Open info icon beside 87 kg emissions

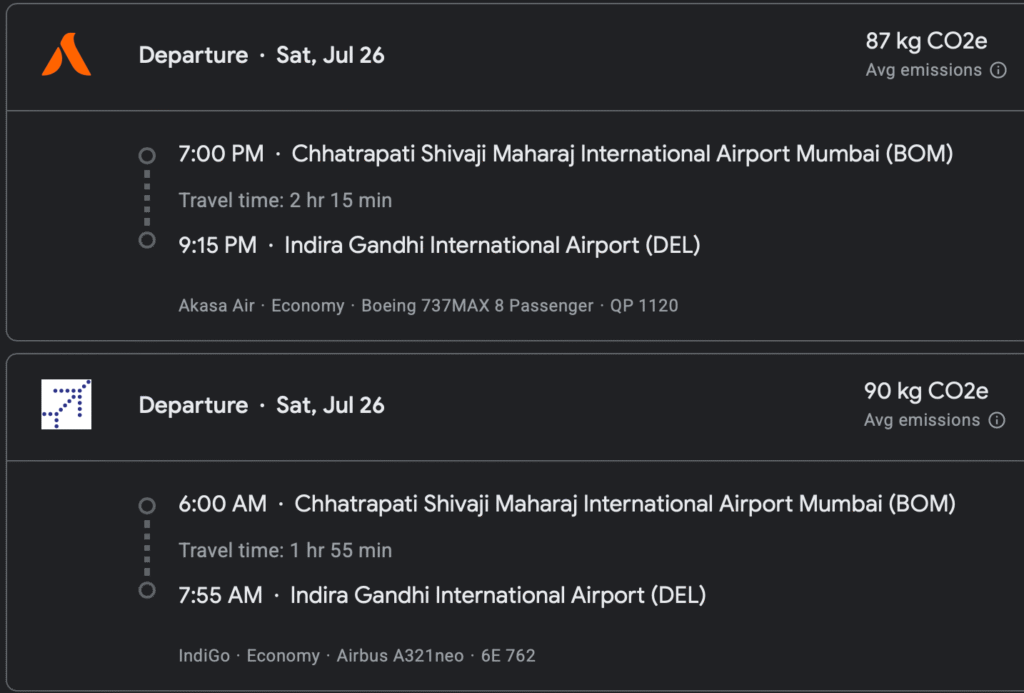(x=998, y=70)
